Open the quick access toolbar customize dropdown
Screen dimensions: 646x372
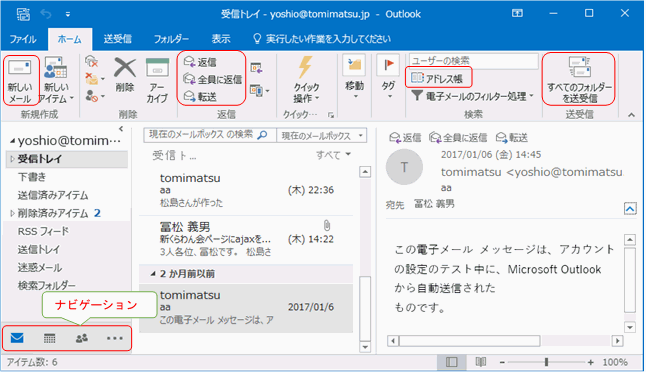tap(68, 14)
